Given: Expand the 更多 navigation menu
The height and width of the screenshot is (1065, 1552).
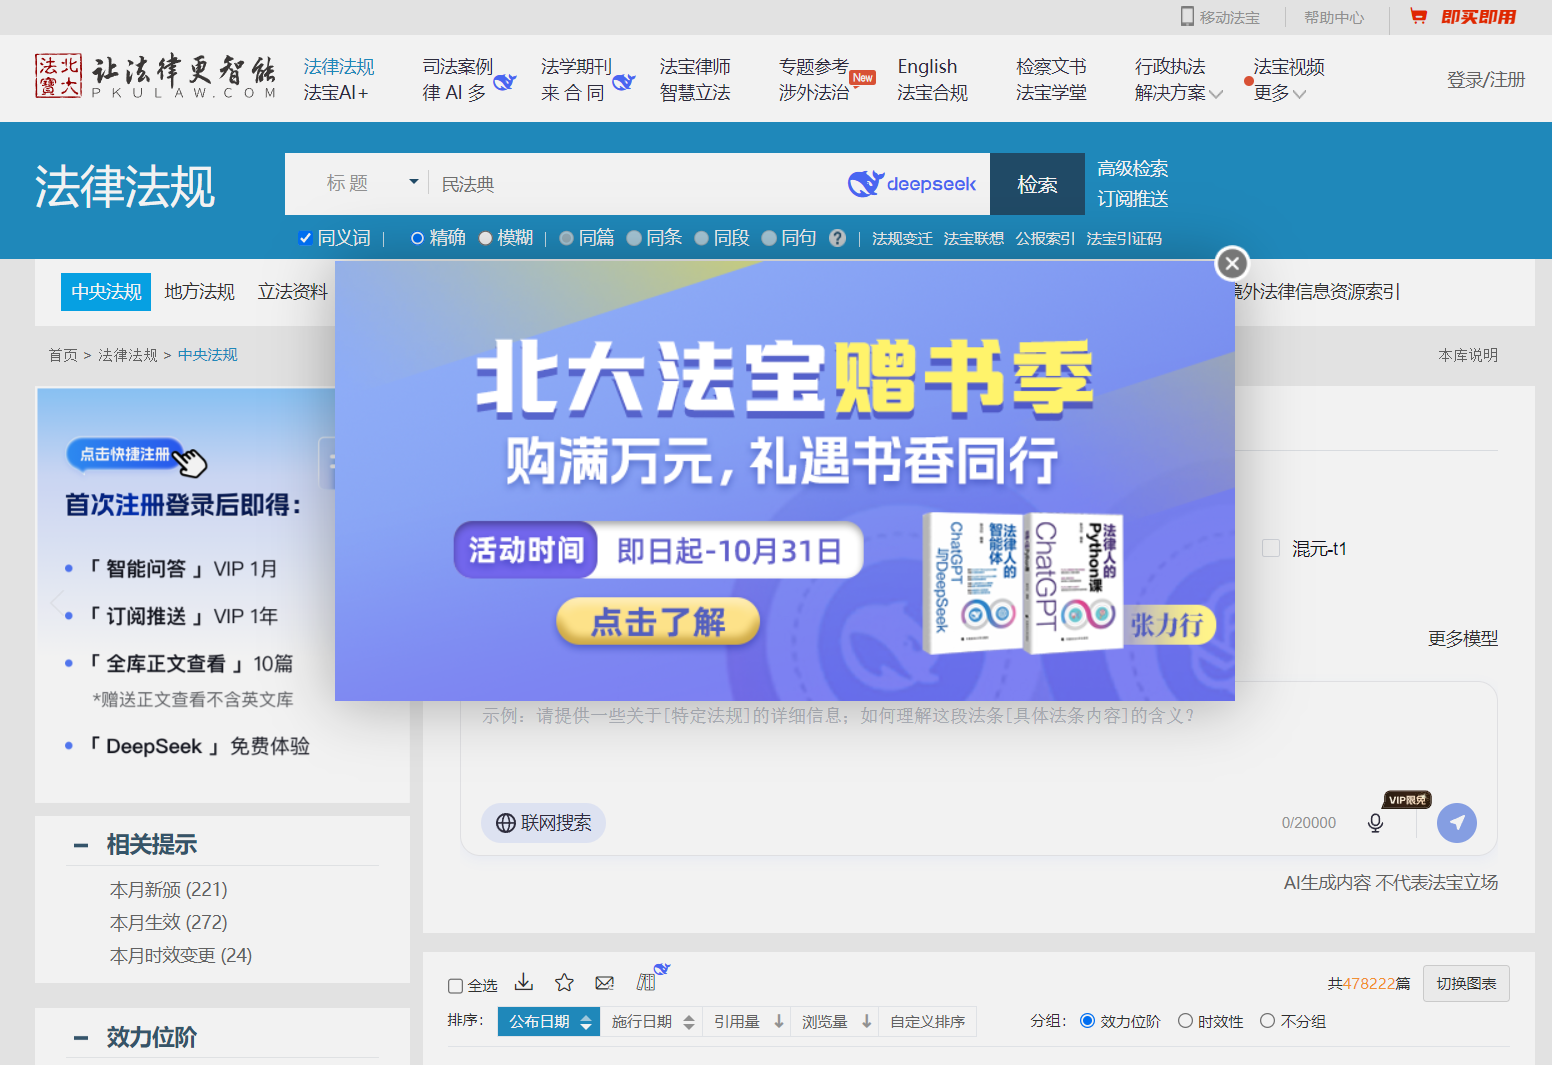Looking at the screenshot, I should [1279, 93].
